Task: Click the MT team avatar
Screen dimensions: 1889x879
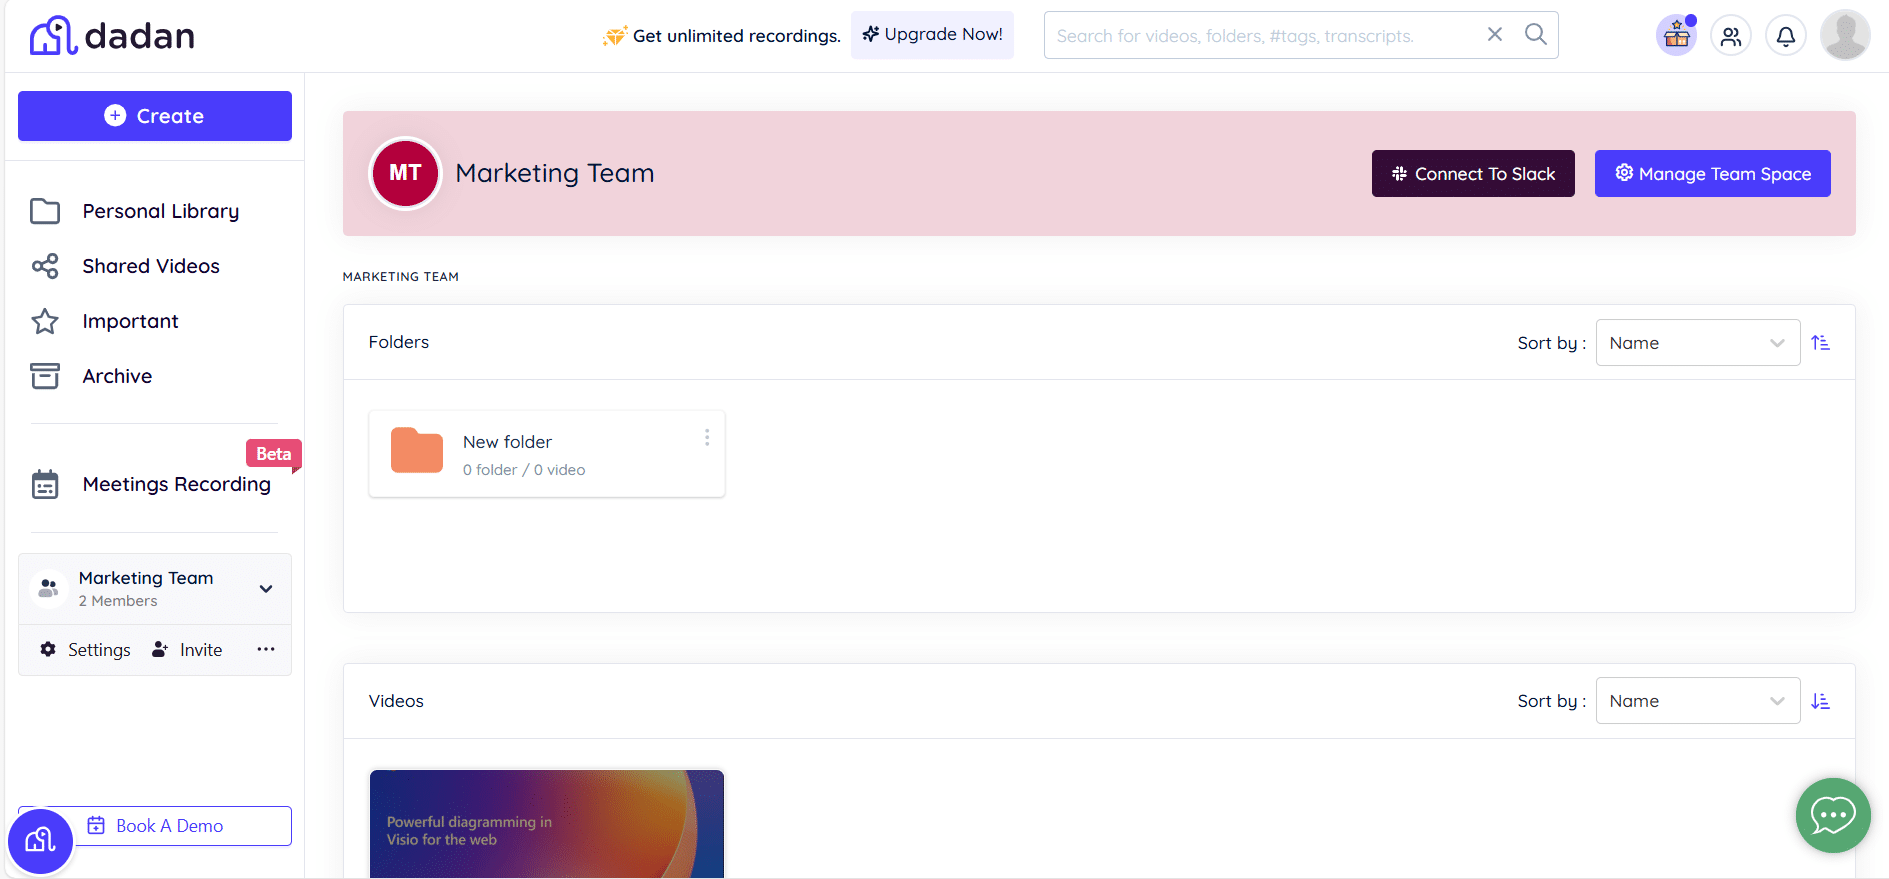Action: 405,173
